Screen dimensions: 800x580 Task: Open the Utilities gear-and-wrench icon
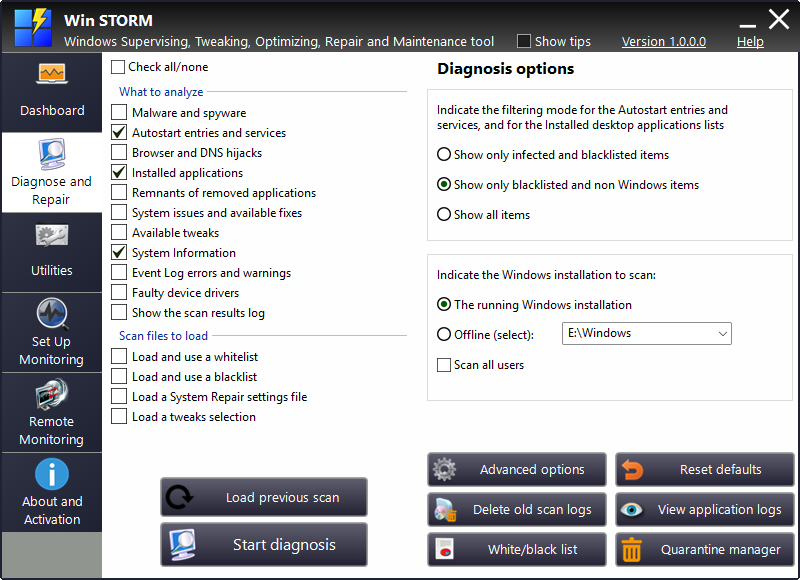(52, 236)
